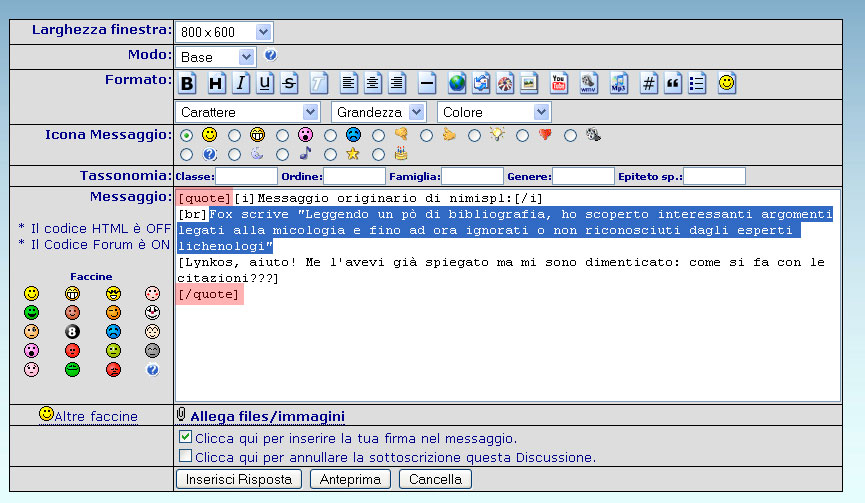Open Allega files/immagini link

coord(268,416)
